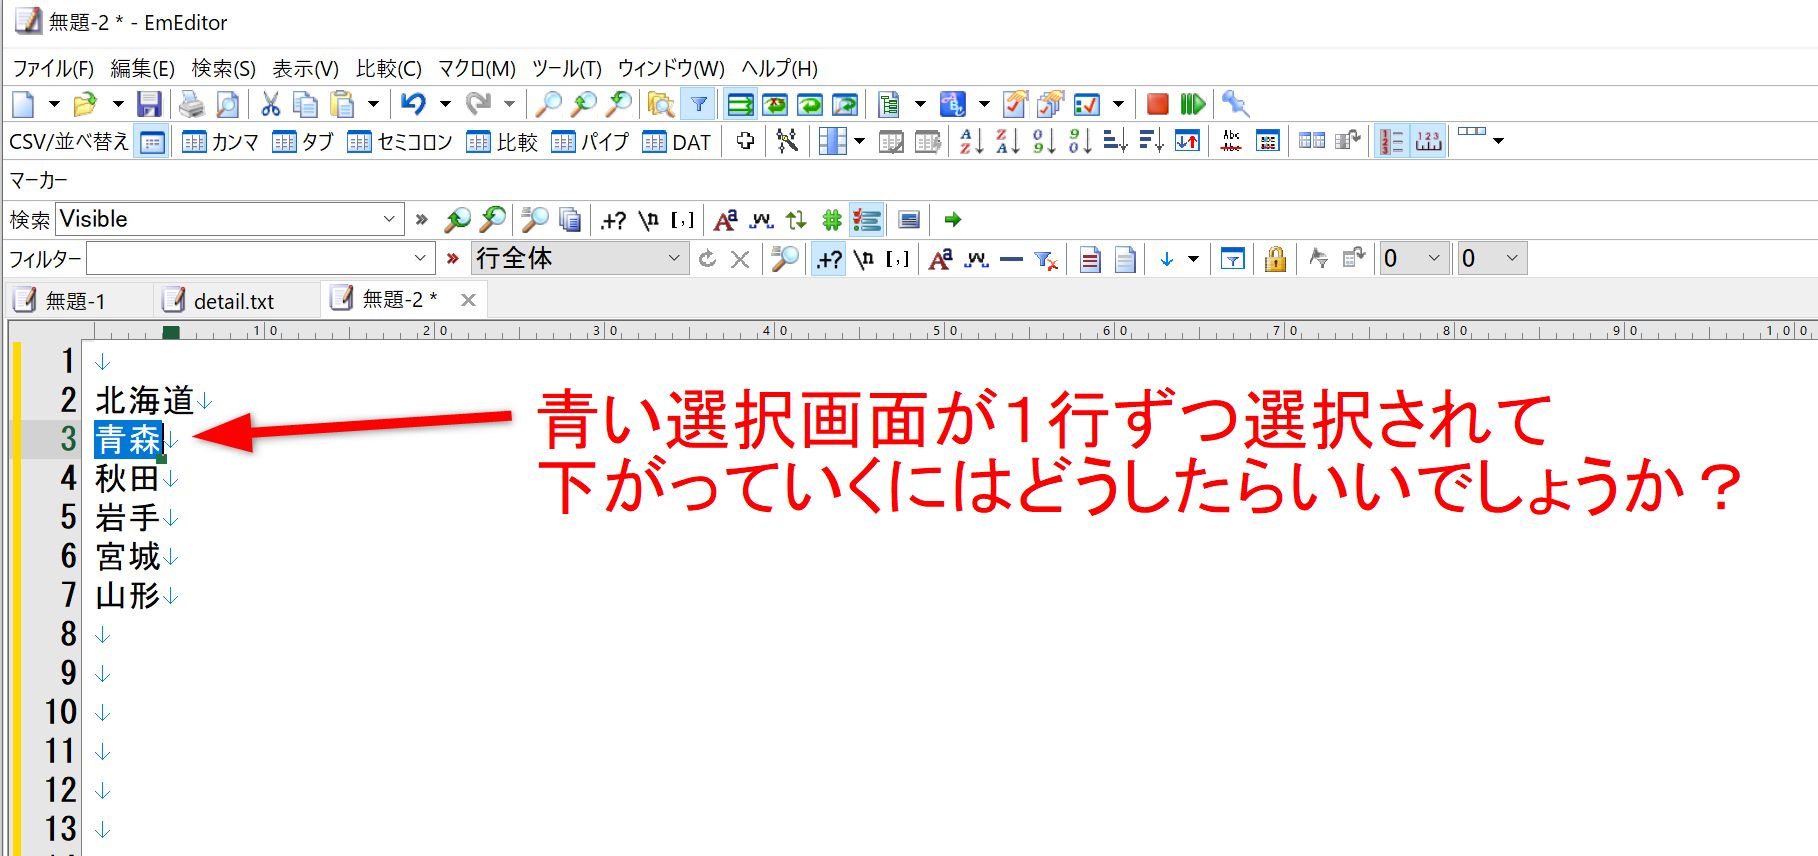Click the Refresh filter icon

pyautogui.click(x=707, y=259)
